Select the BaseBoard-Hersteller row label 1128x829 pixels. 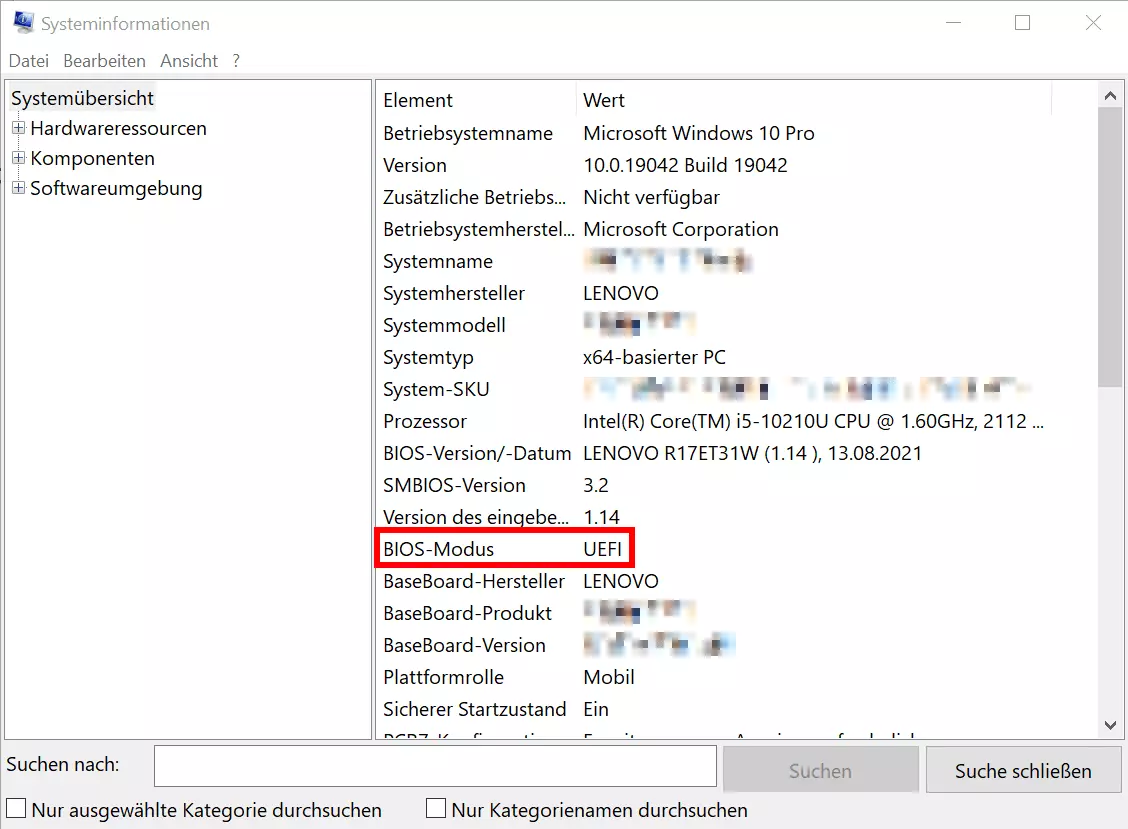pos(474,581)
